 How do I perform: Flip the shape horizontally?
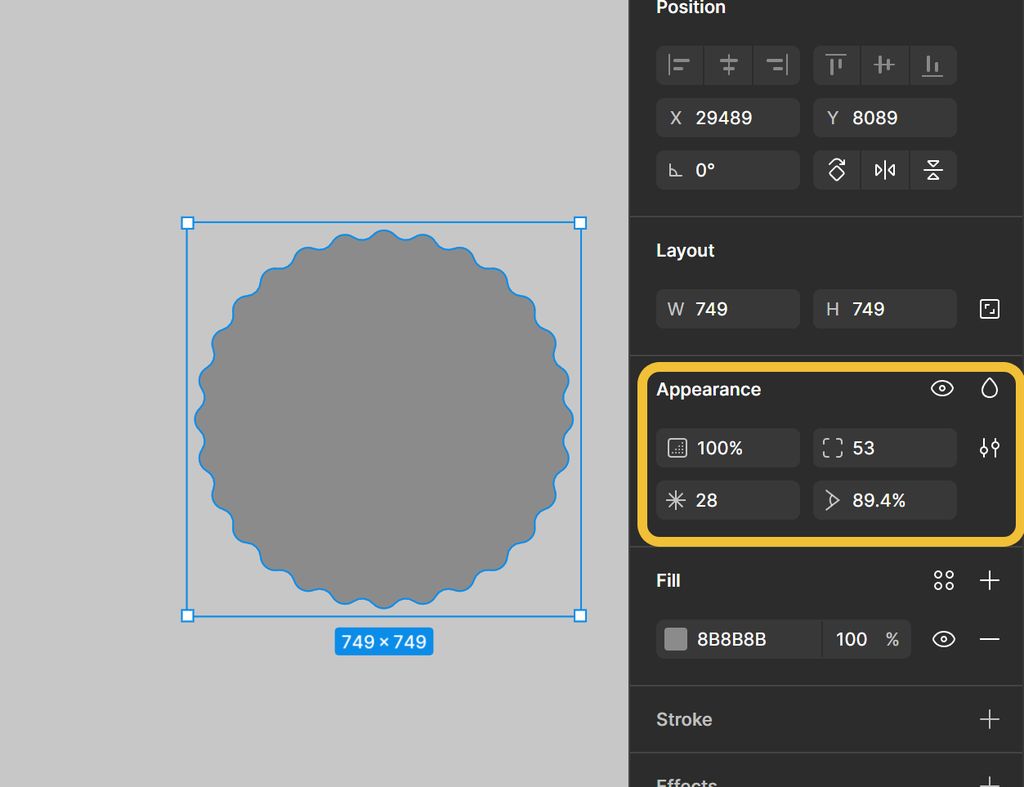(x=885, y=170)
